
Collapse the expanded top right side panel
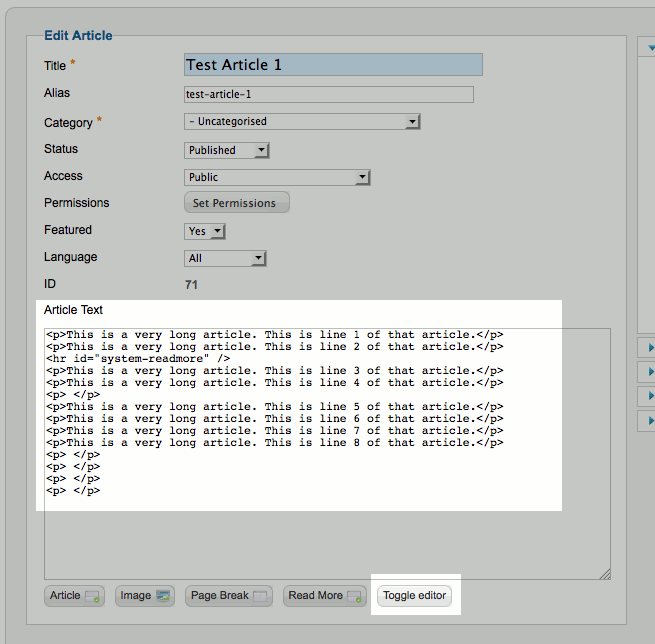pyautogui.click(x=650, y=47)
